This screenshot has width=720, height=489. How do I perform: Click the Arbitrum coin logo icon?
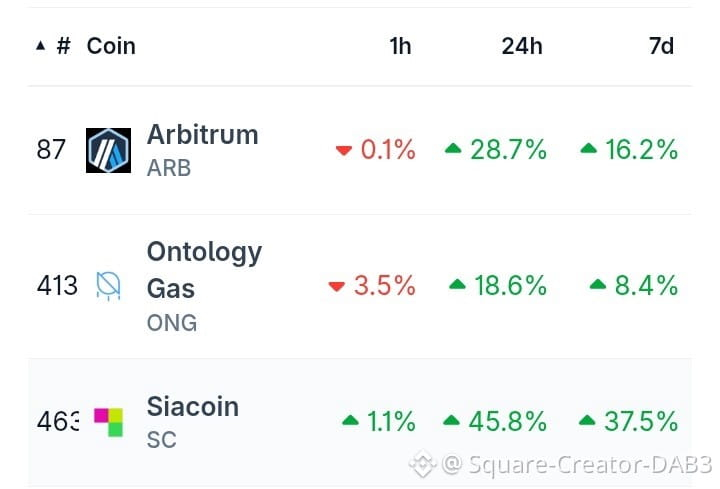click(x=108, y=150)
